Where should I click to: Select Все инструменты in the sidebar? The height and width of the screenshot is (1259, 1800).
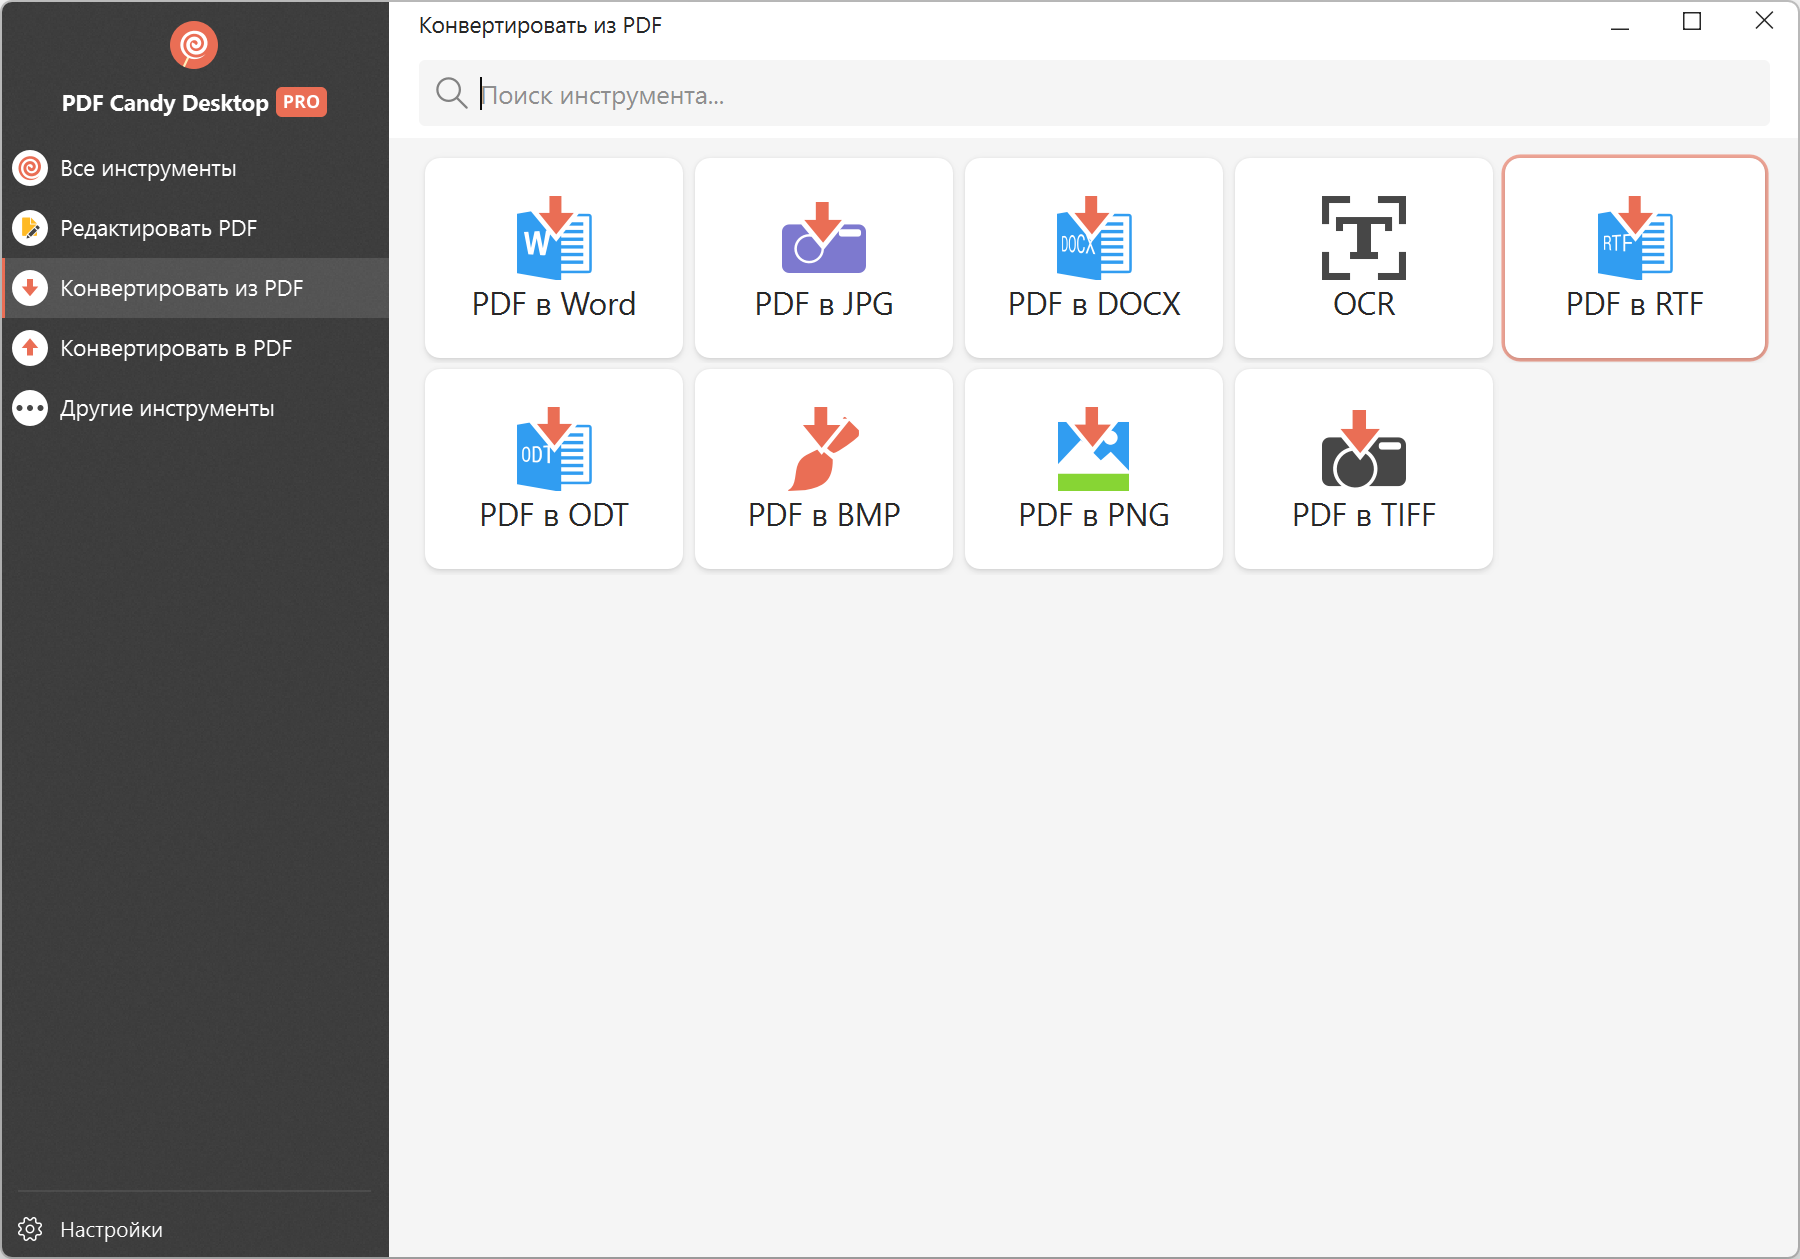click(x=195, y=168)
